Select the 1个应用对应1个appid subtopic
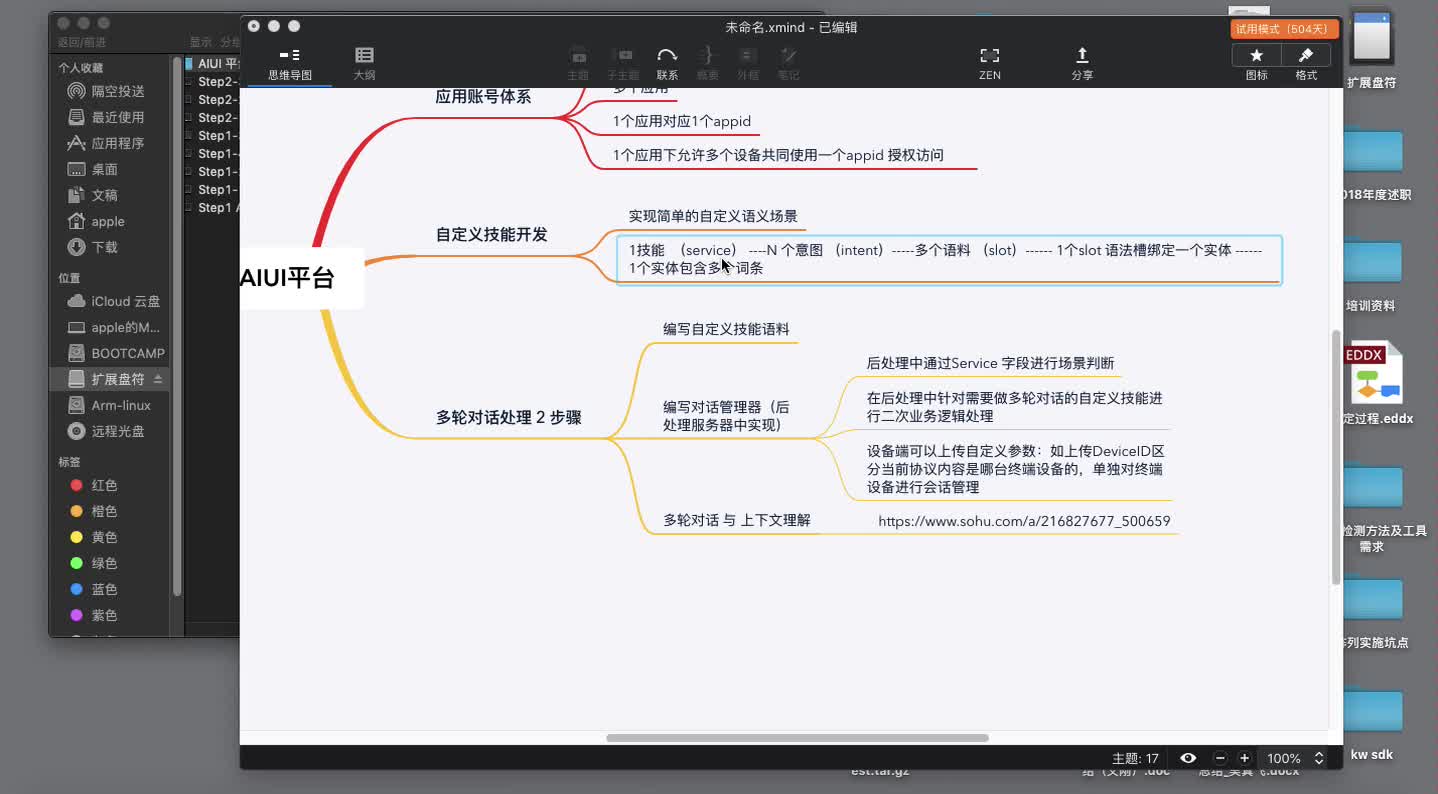 point(682,121)
